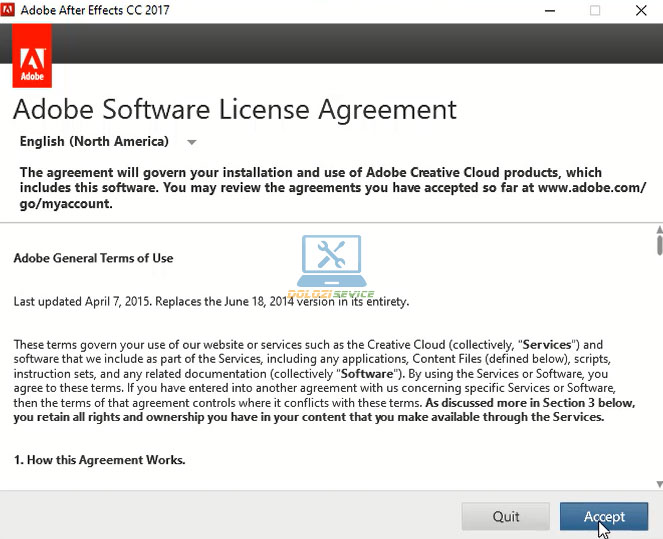
Task: Click the Adobe General Terms of Use heading
Action: (x=93, y=258)
